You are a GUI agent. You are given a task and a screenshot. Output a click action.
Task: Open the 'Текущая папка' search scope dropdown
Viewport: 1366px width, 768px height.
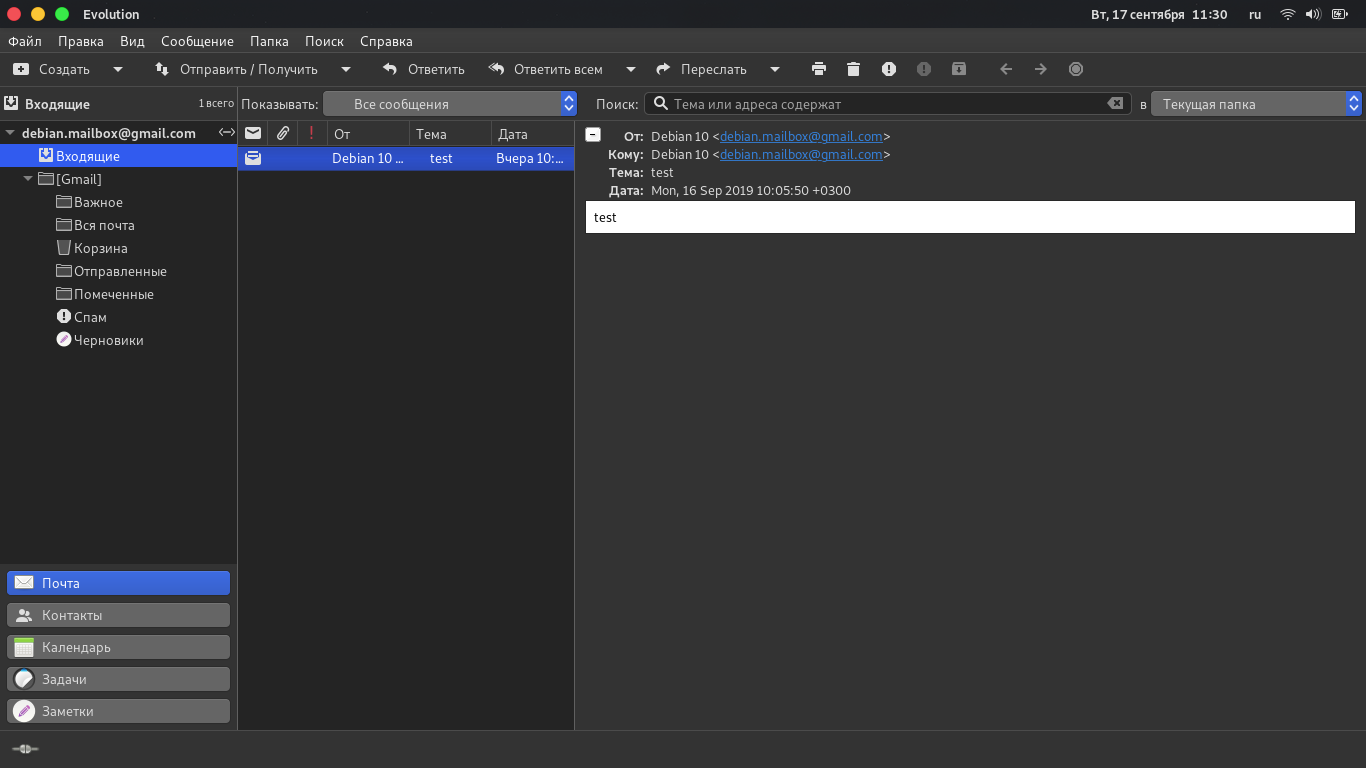(x=1256, y=104)
